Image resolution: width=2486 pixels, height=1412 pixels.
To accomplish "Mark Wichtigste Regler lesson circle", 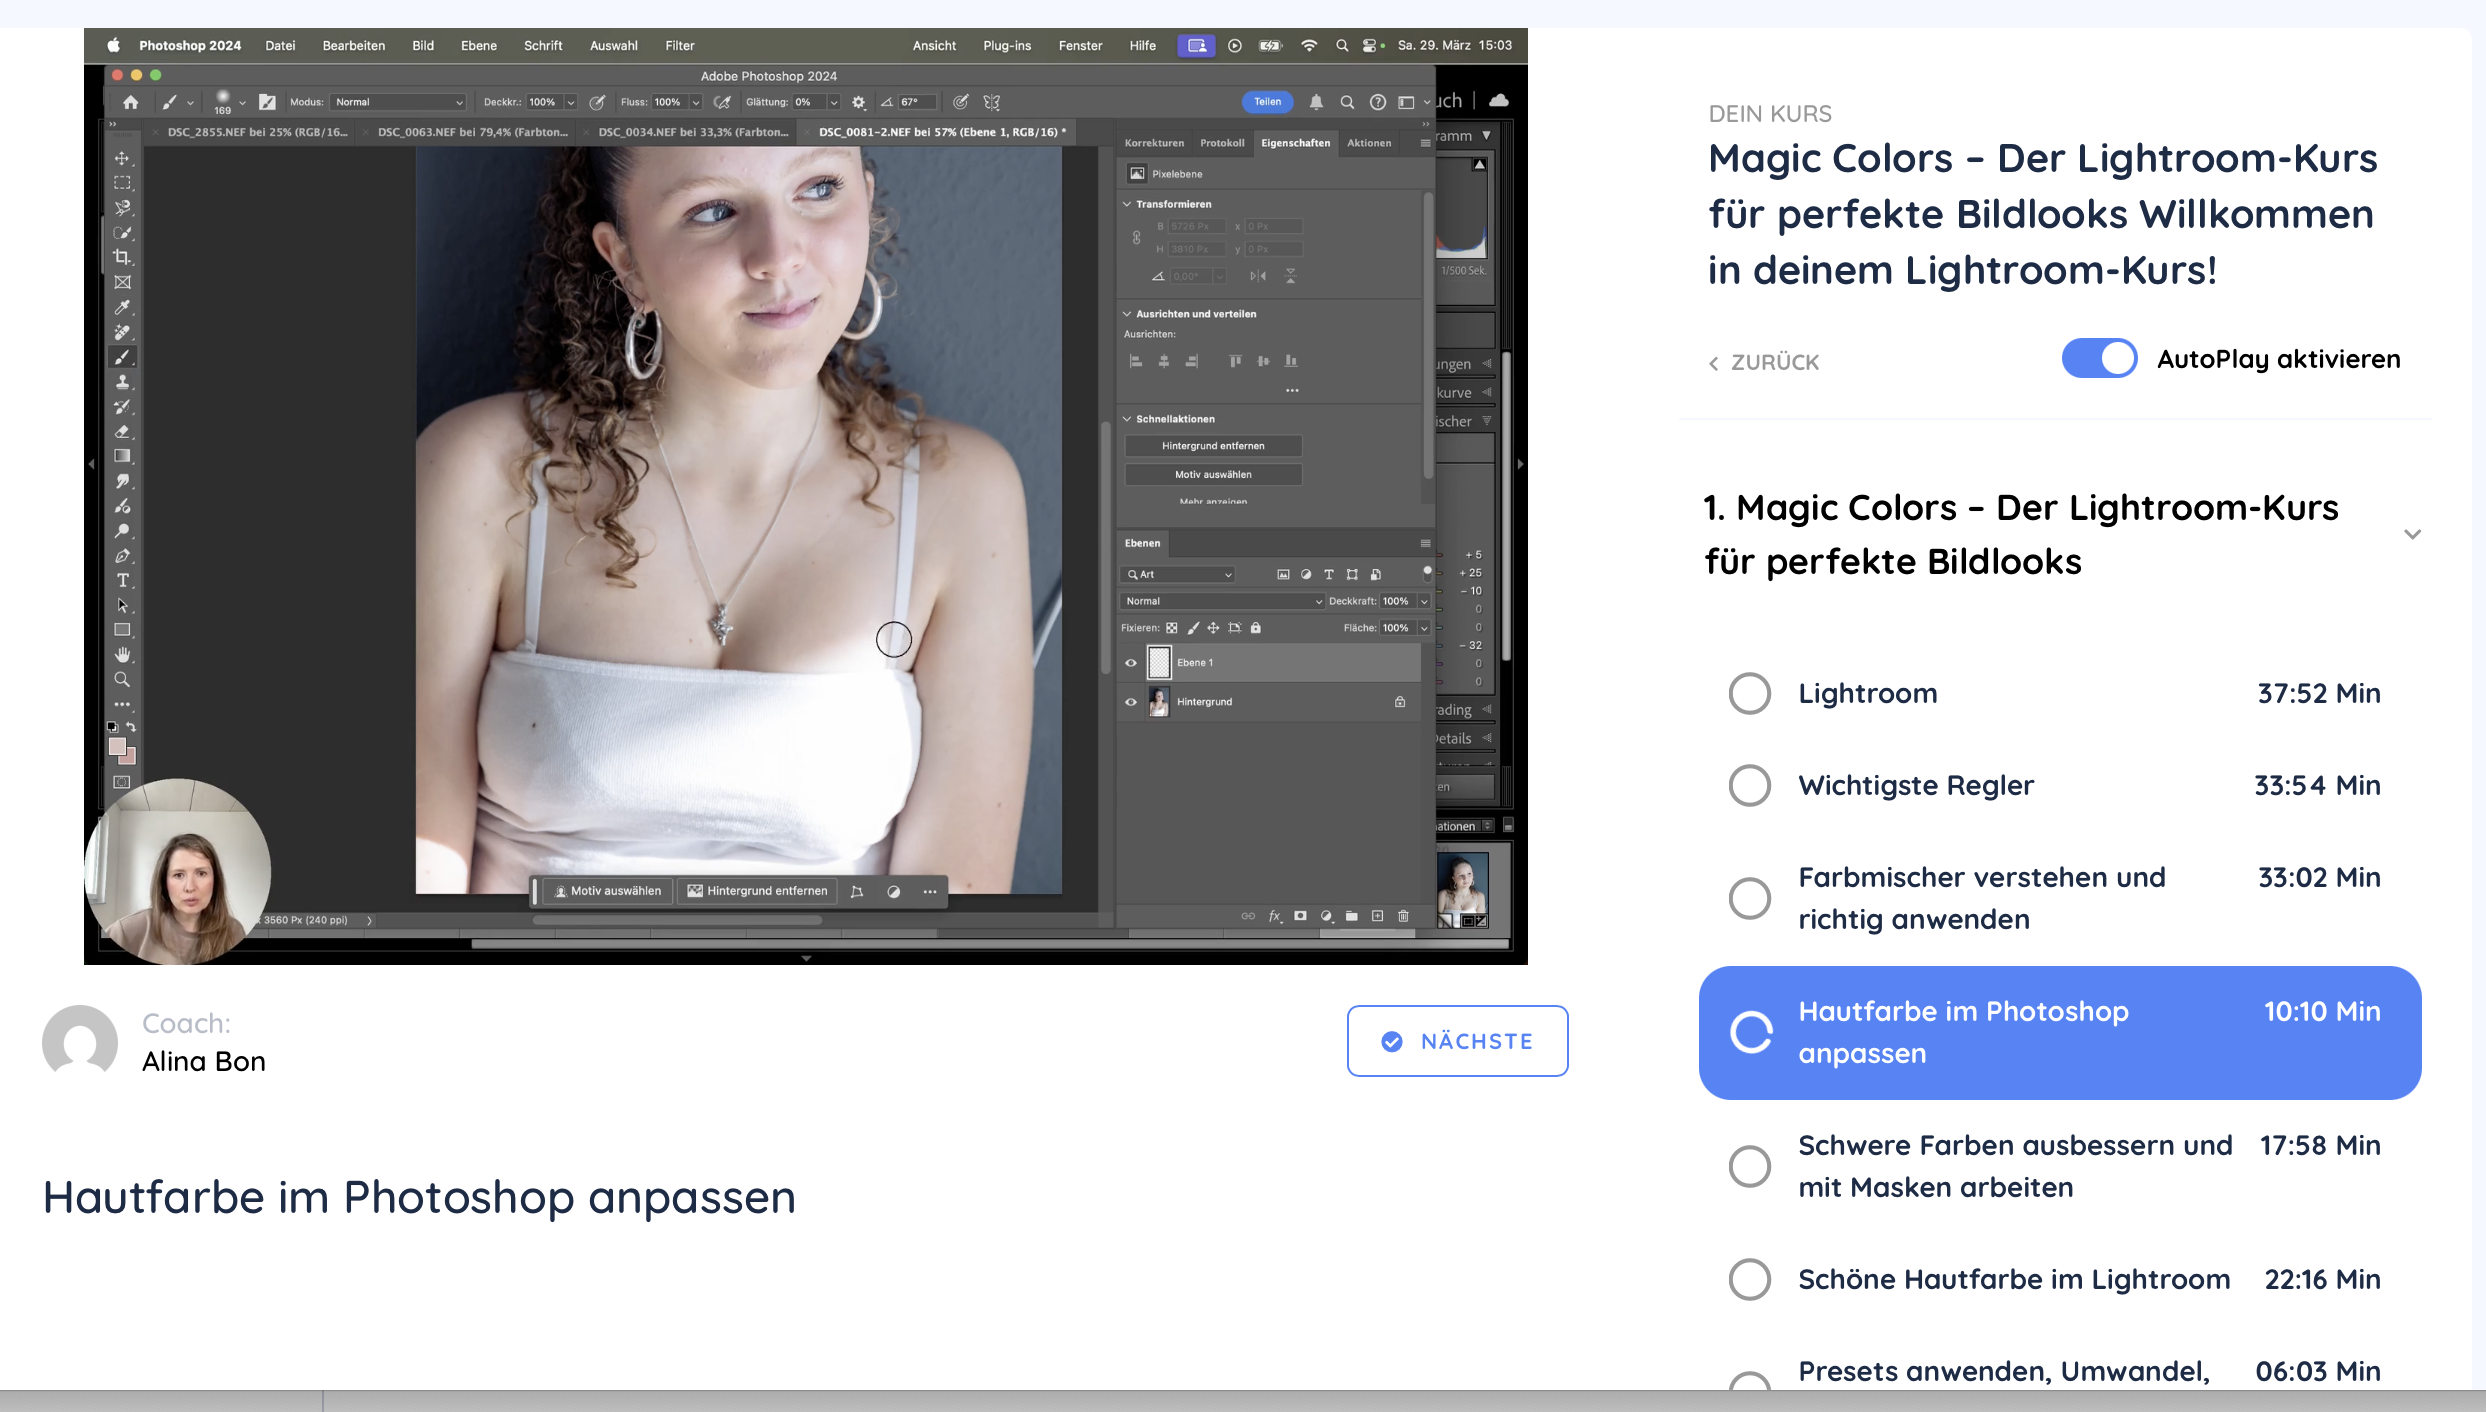I will [x=1749, y=786].
